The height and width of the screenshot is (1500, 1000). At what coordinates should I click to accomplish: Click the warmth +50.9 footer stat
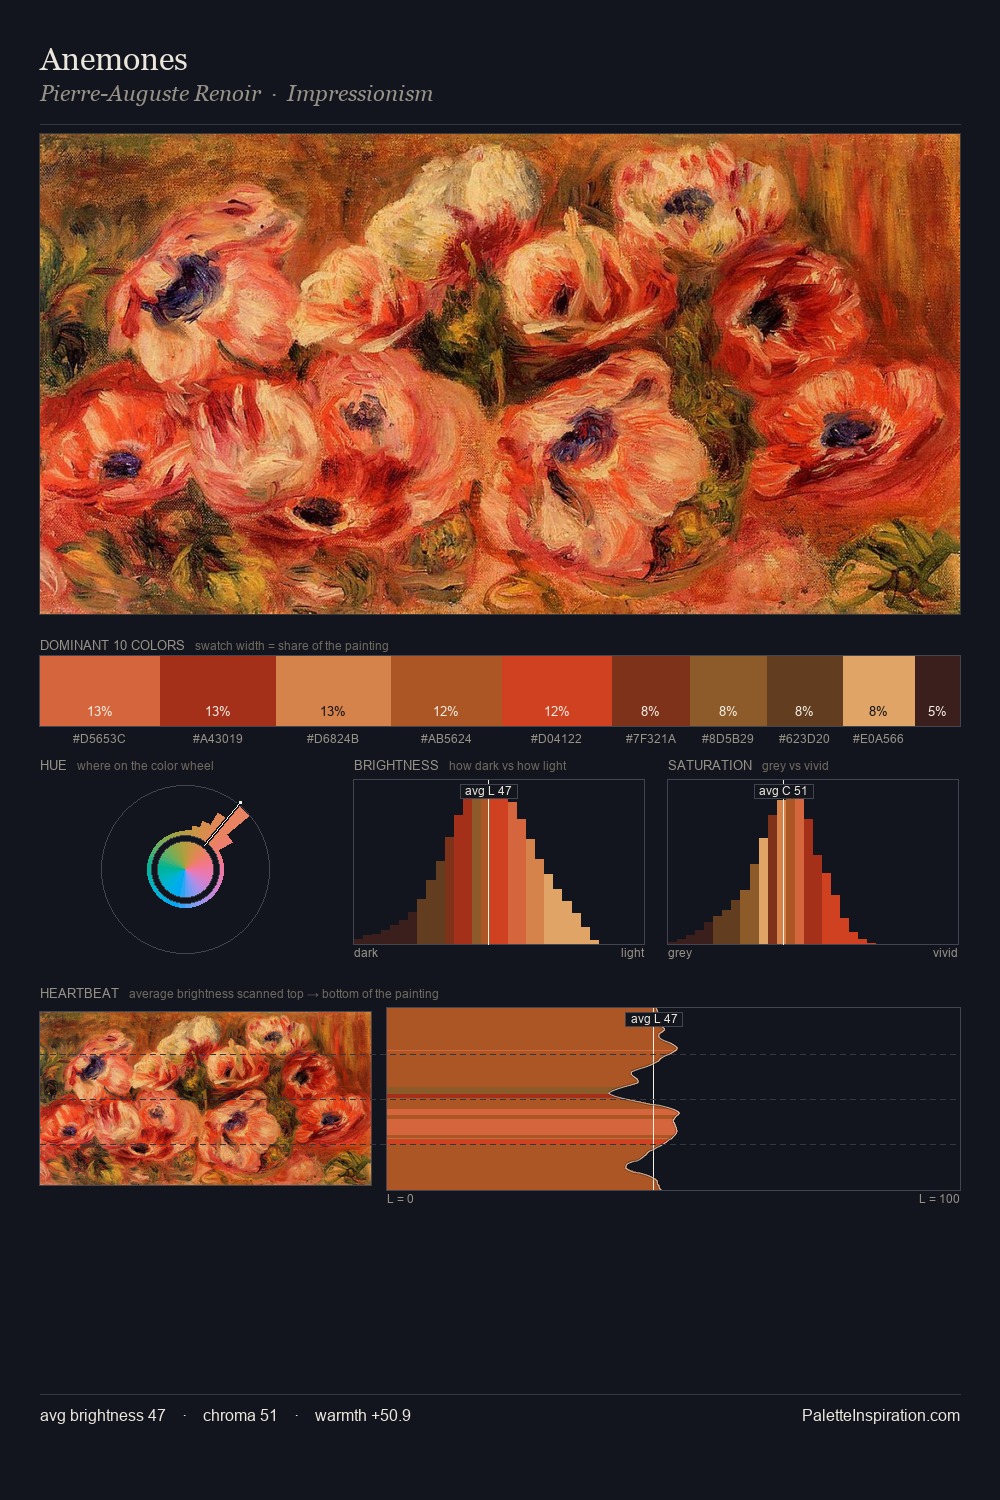(363, 1415)
